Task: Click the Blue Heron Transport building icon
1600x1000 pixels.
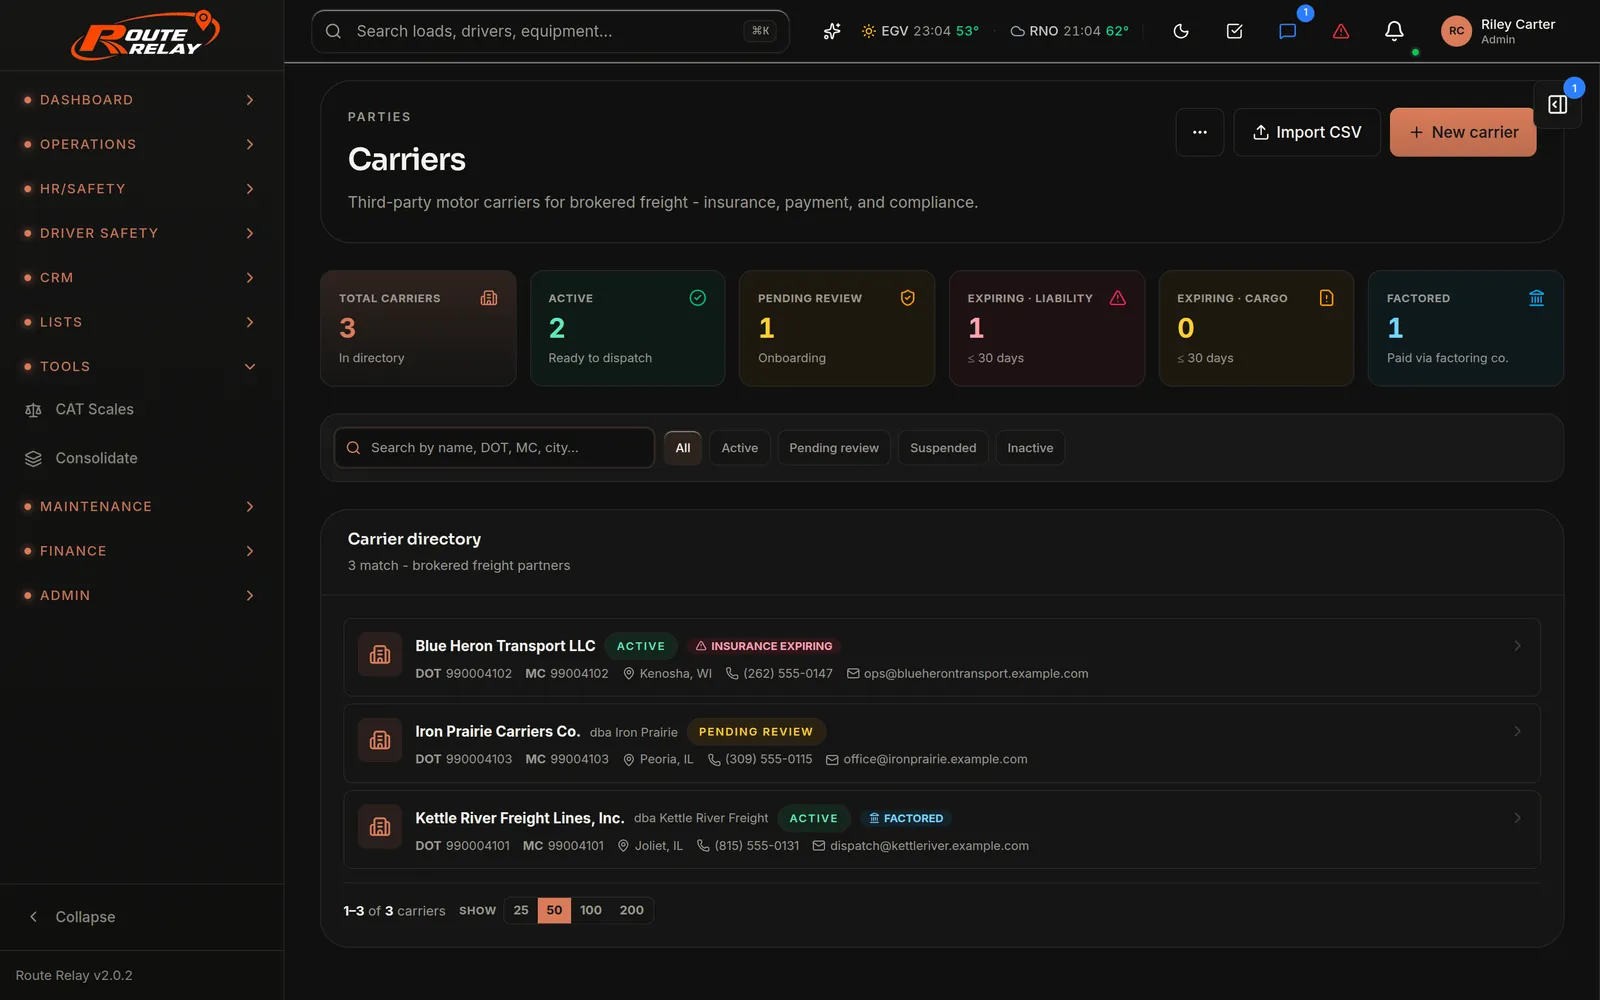Action: click(x=380, y=655)
